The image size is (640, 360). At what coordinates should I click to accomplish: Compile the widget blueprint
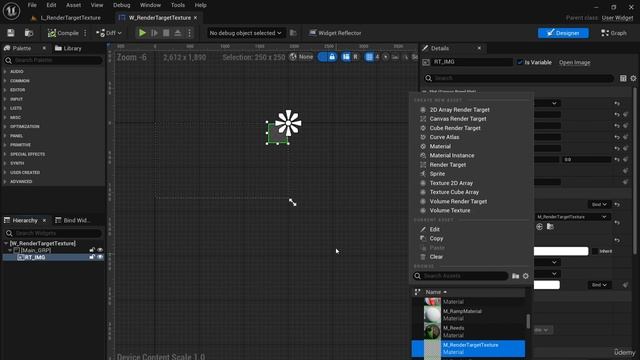pos(63,33)
